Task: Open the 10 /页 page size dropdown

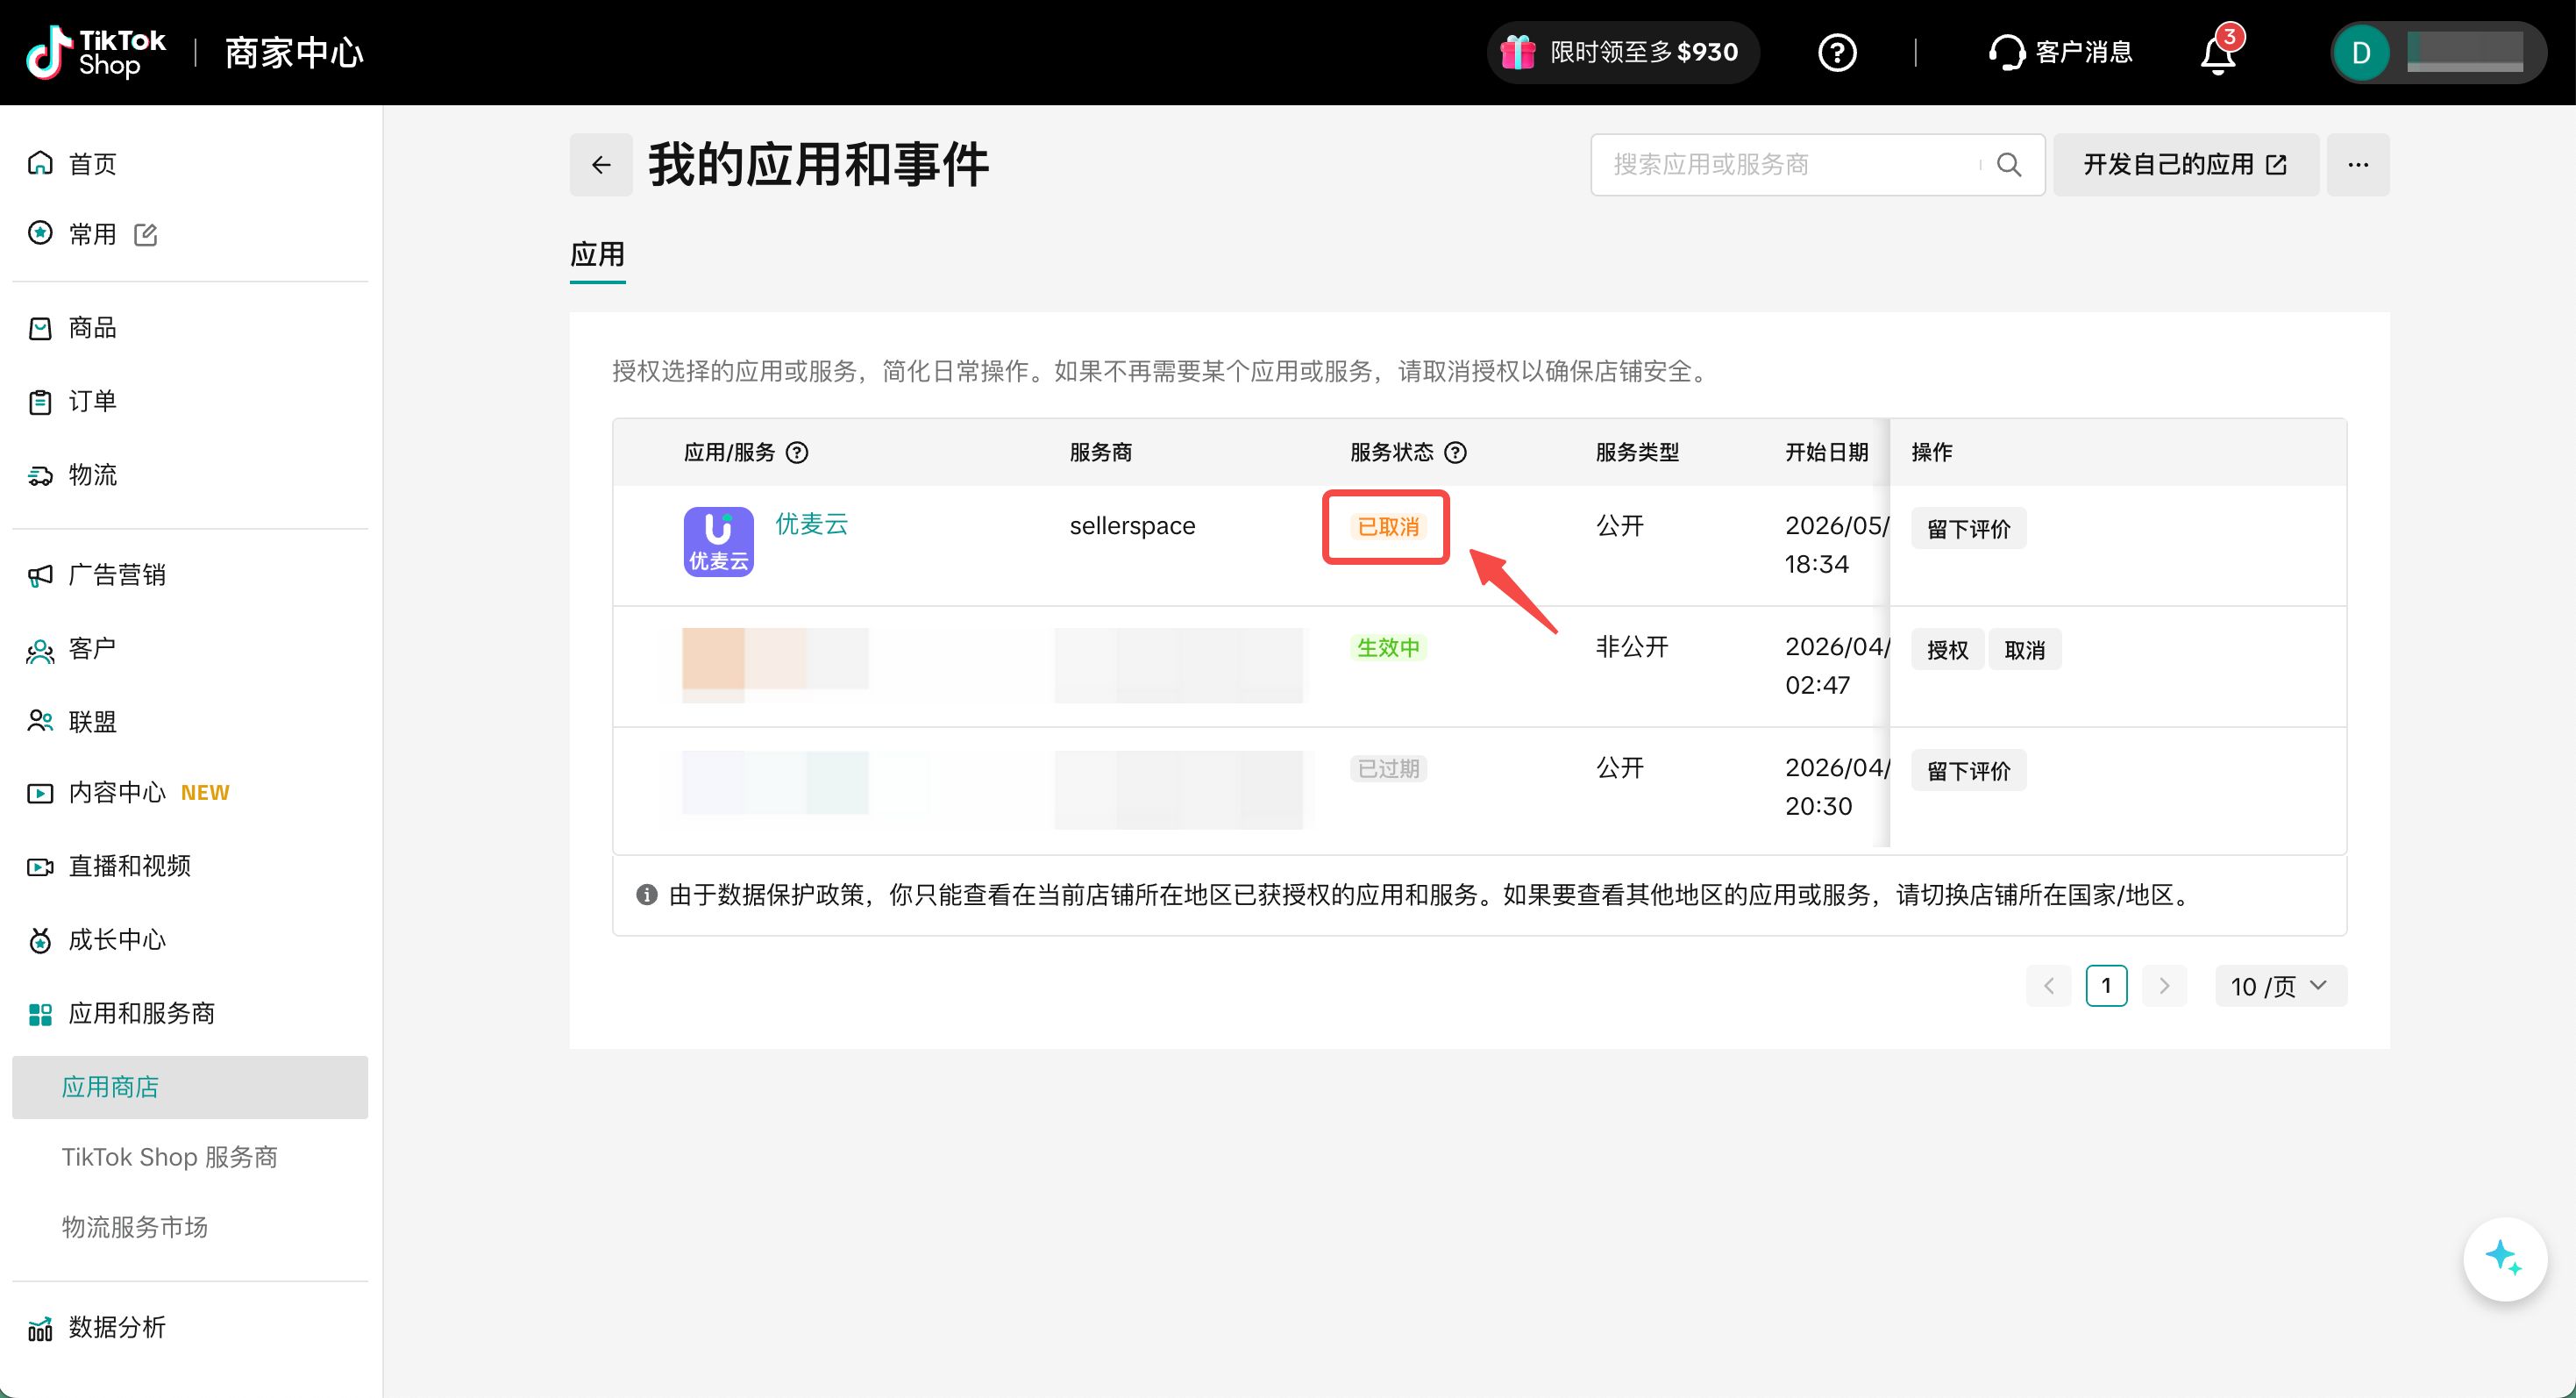Action: point(2280,987)
